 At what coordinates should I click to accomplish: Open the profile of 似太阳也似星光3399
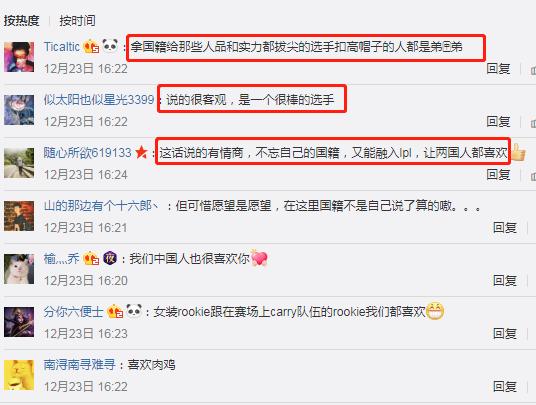[x=99, y=99]
